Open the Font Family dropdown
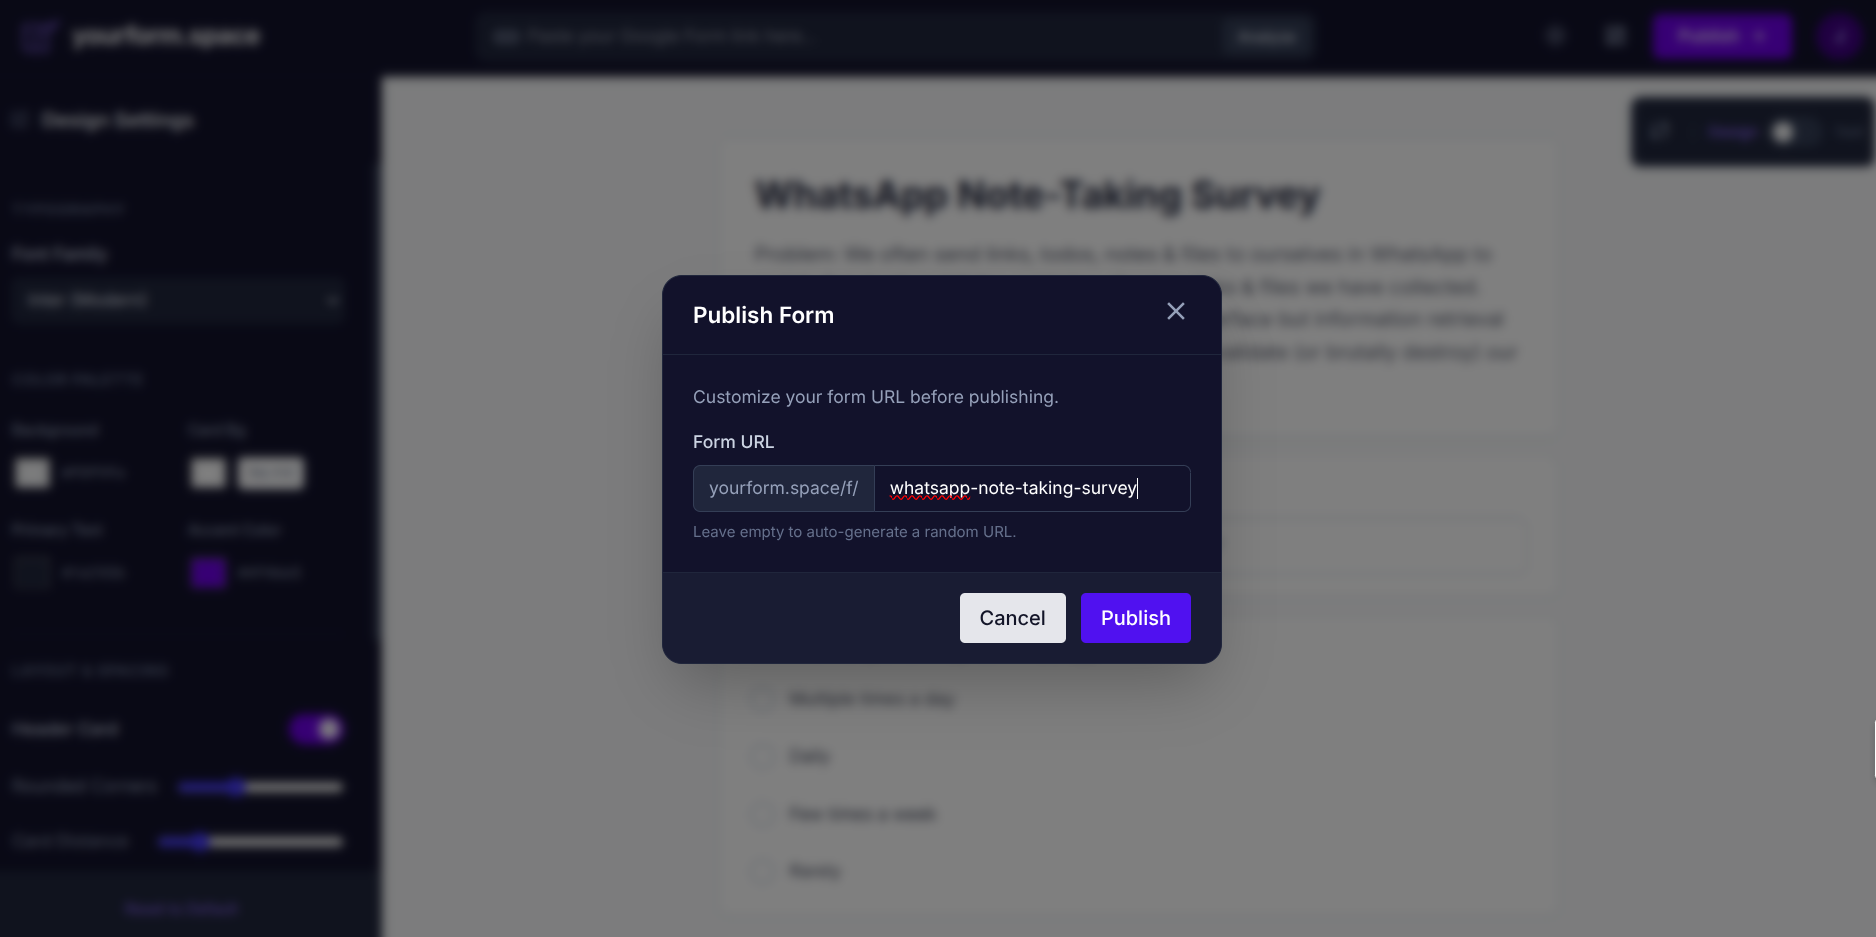 (178, 300)
